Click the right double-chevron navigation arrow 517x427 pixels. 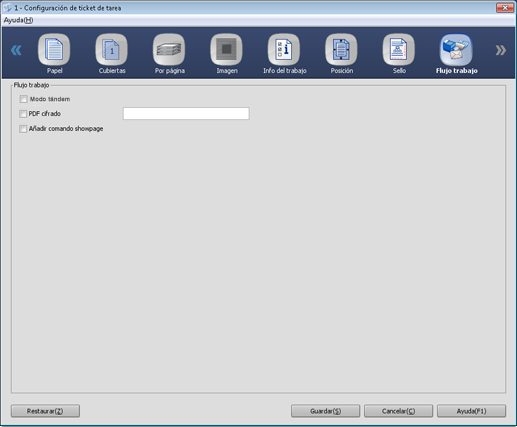[500, 50]
